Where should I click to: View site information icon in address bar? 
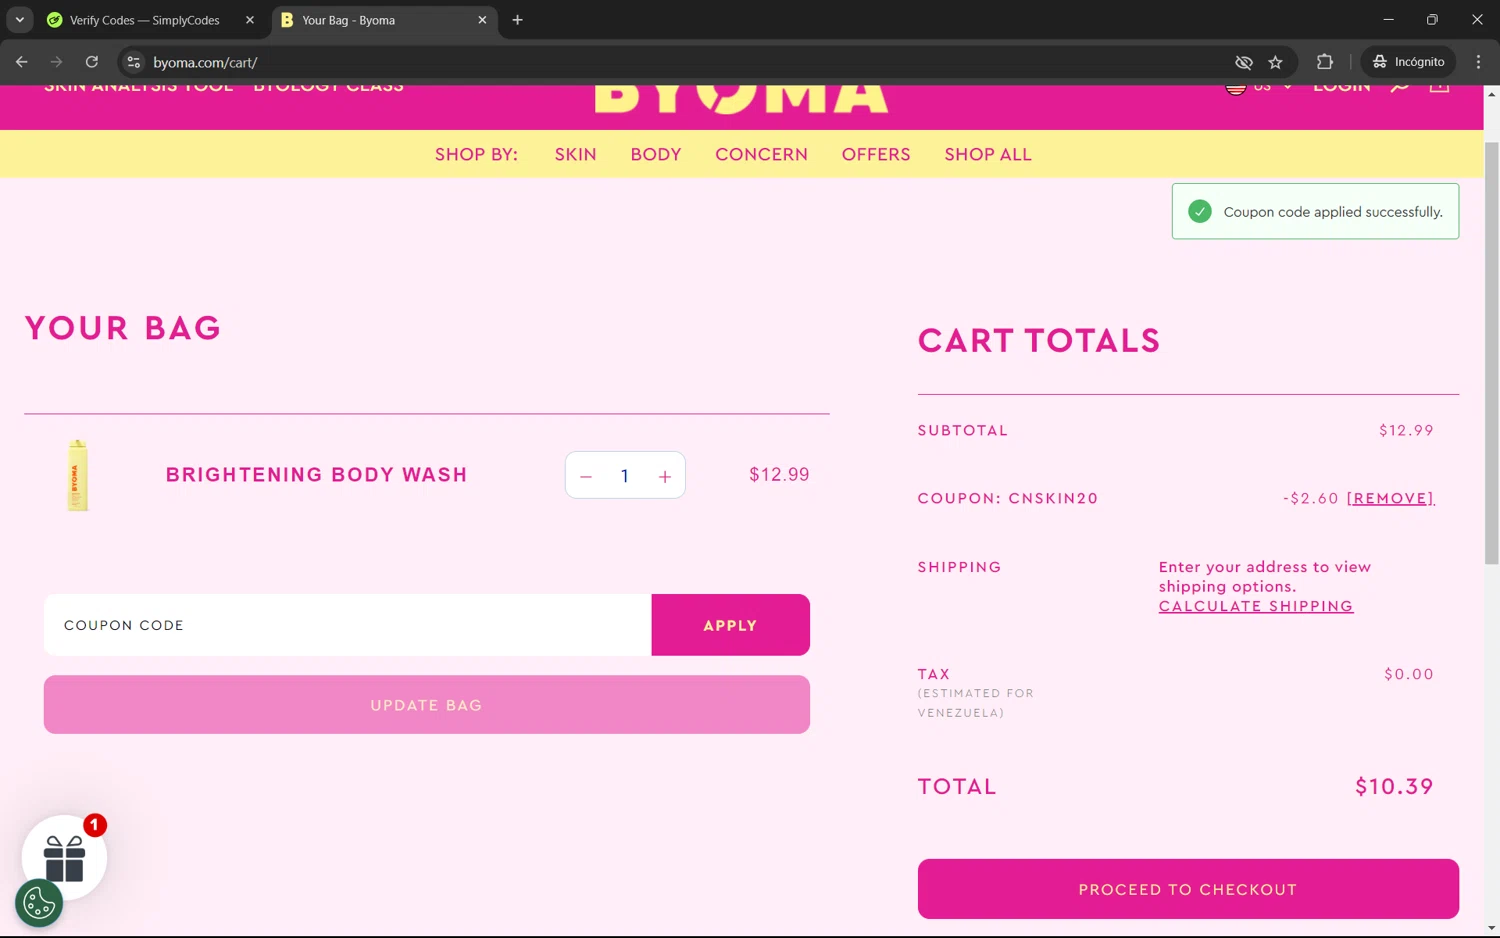point(133,62)
